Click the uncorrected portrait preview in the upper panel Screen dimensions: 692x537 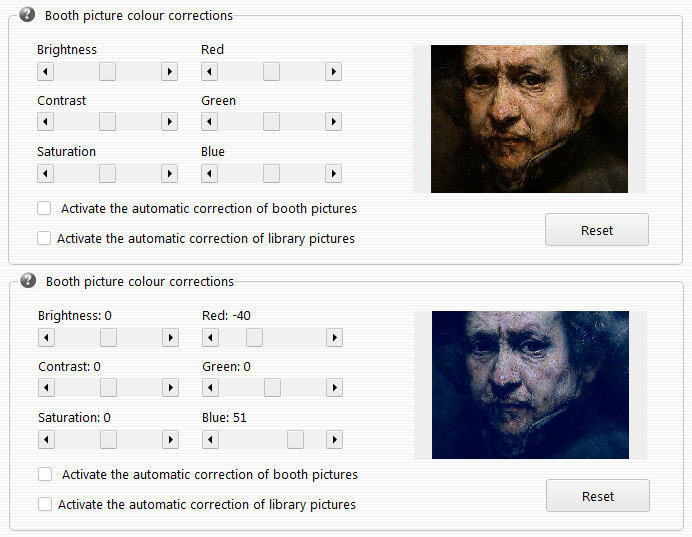529,119
